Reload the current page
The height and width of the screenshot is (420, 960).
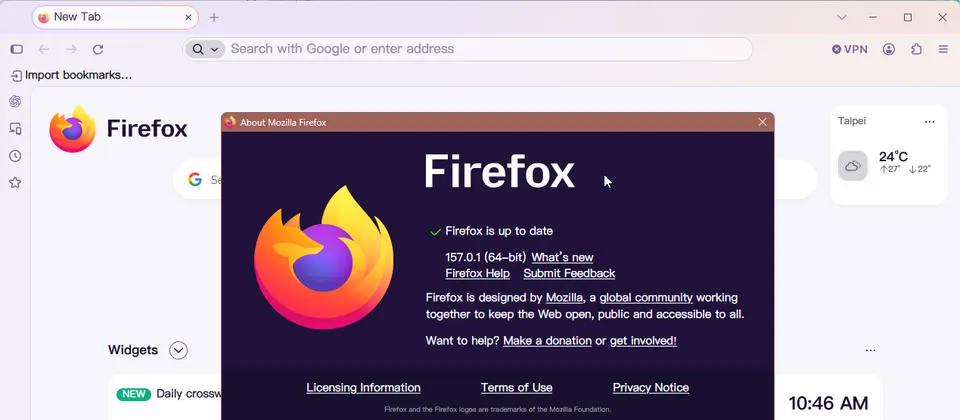click(x=98, y=50)
